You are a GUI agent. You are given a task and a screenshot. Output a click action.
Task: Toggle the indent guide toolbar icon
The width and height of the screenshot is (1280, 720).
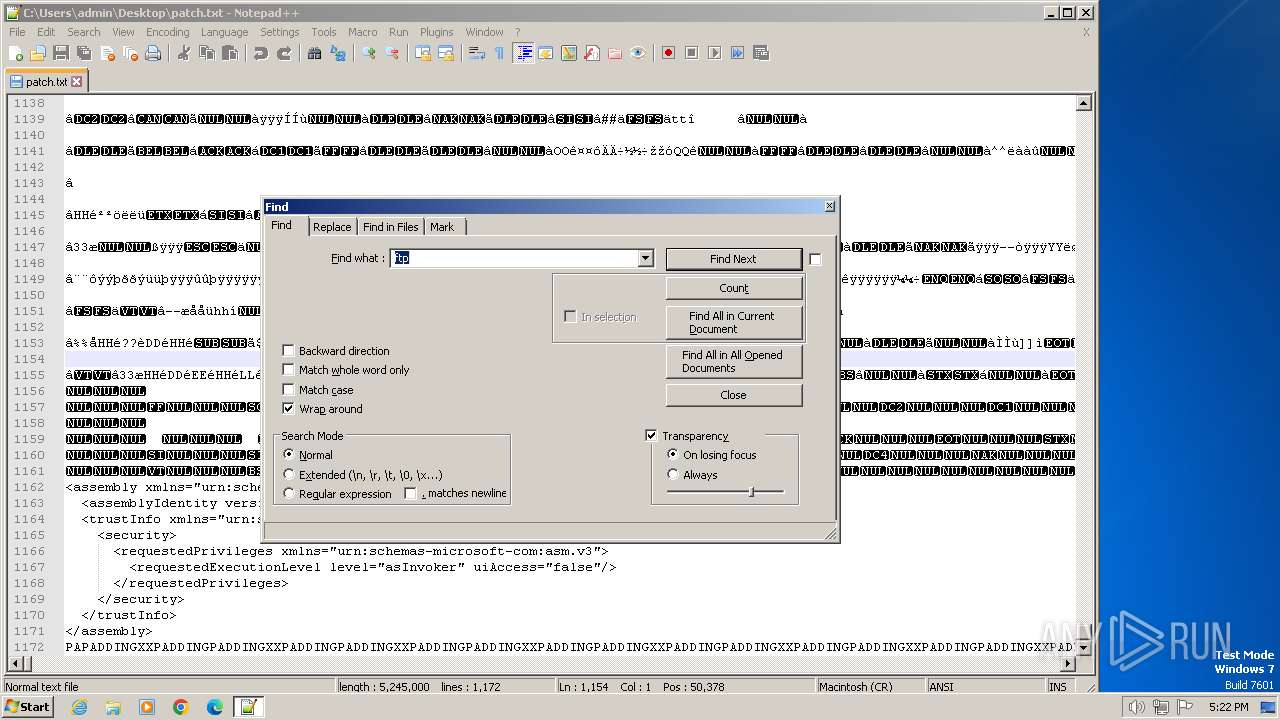[523, 53]
